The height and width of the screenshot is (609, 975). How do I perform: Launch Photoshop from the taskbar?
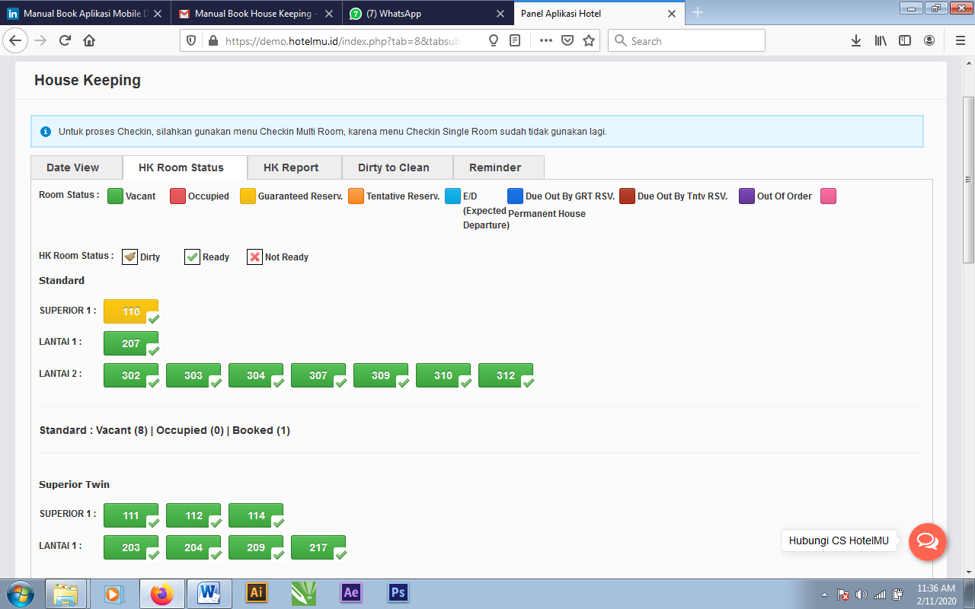tap(398, 592)
